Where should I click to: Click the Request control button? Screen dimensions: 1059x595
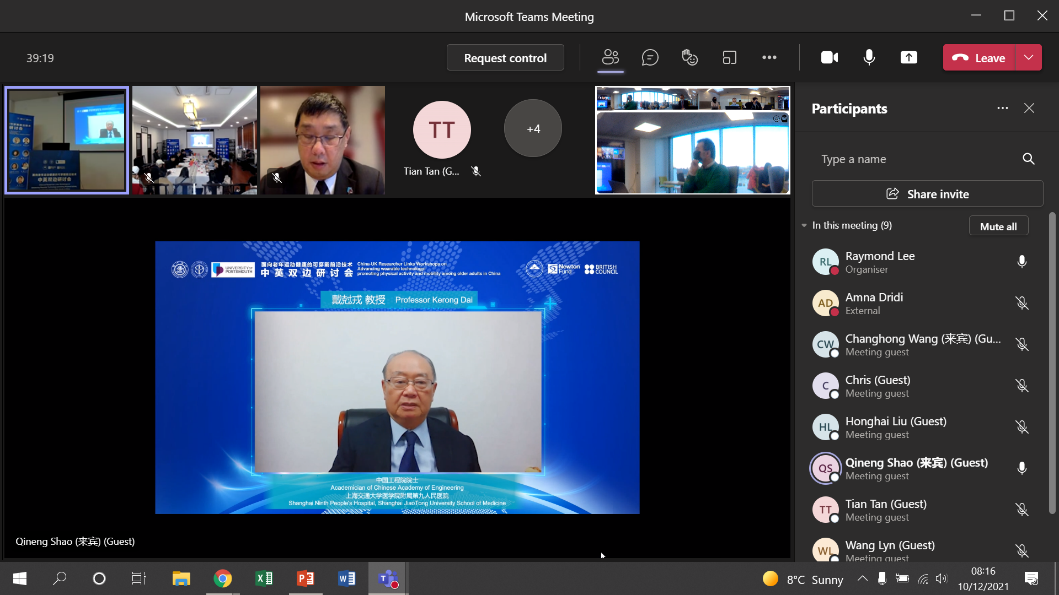point(505,58)
